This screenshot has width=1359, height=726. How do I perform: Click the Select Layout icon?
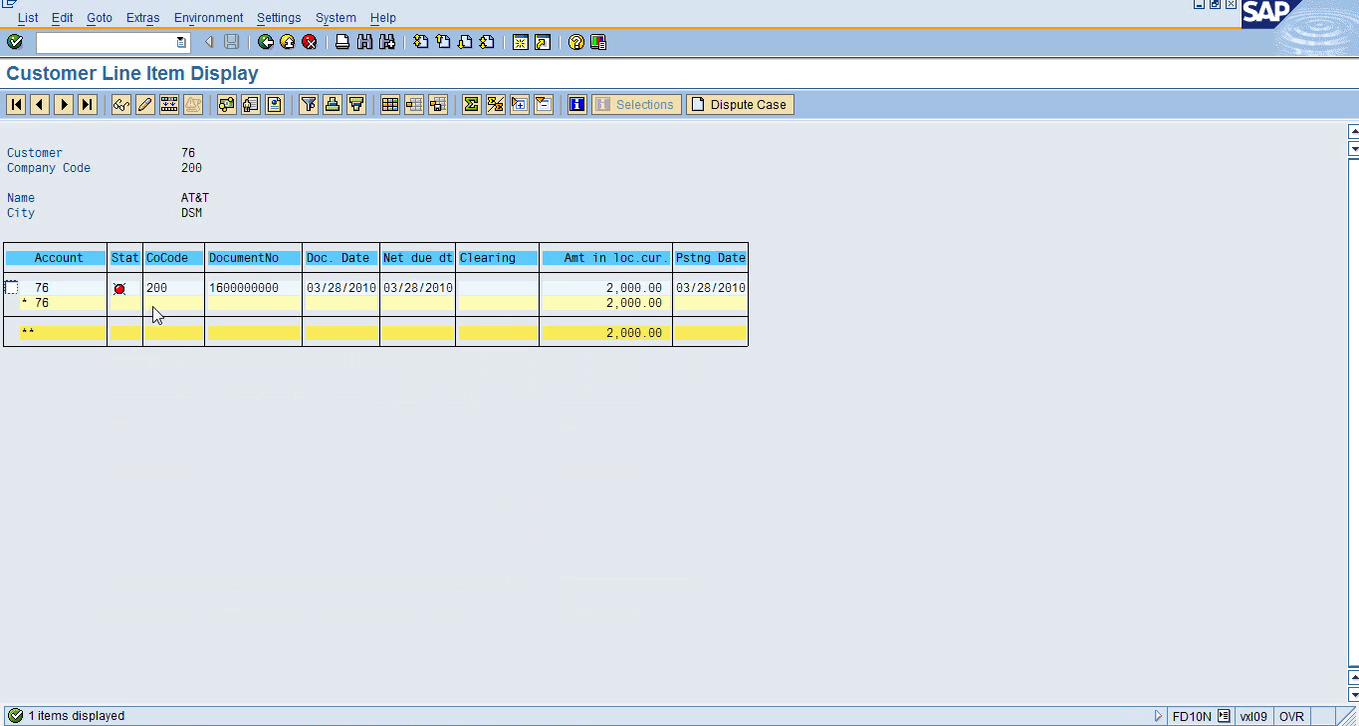[414, 104]
